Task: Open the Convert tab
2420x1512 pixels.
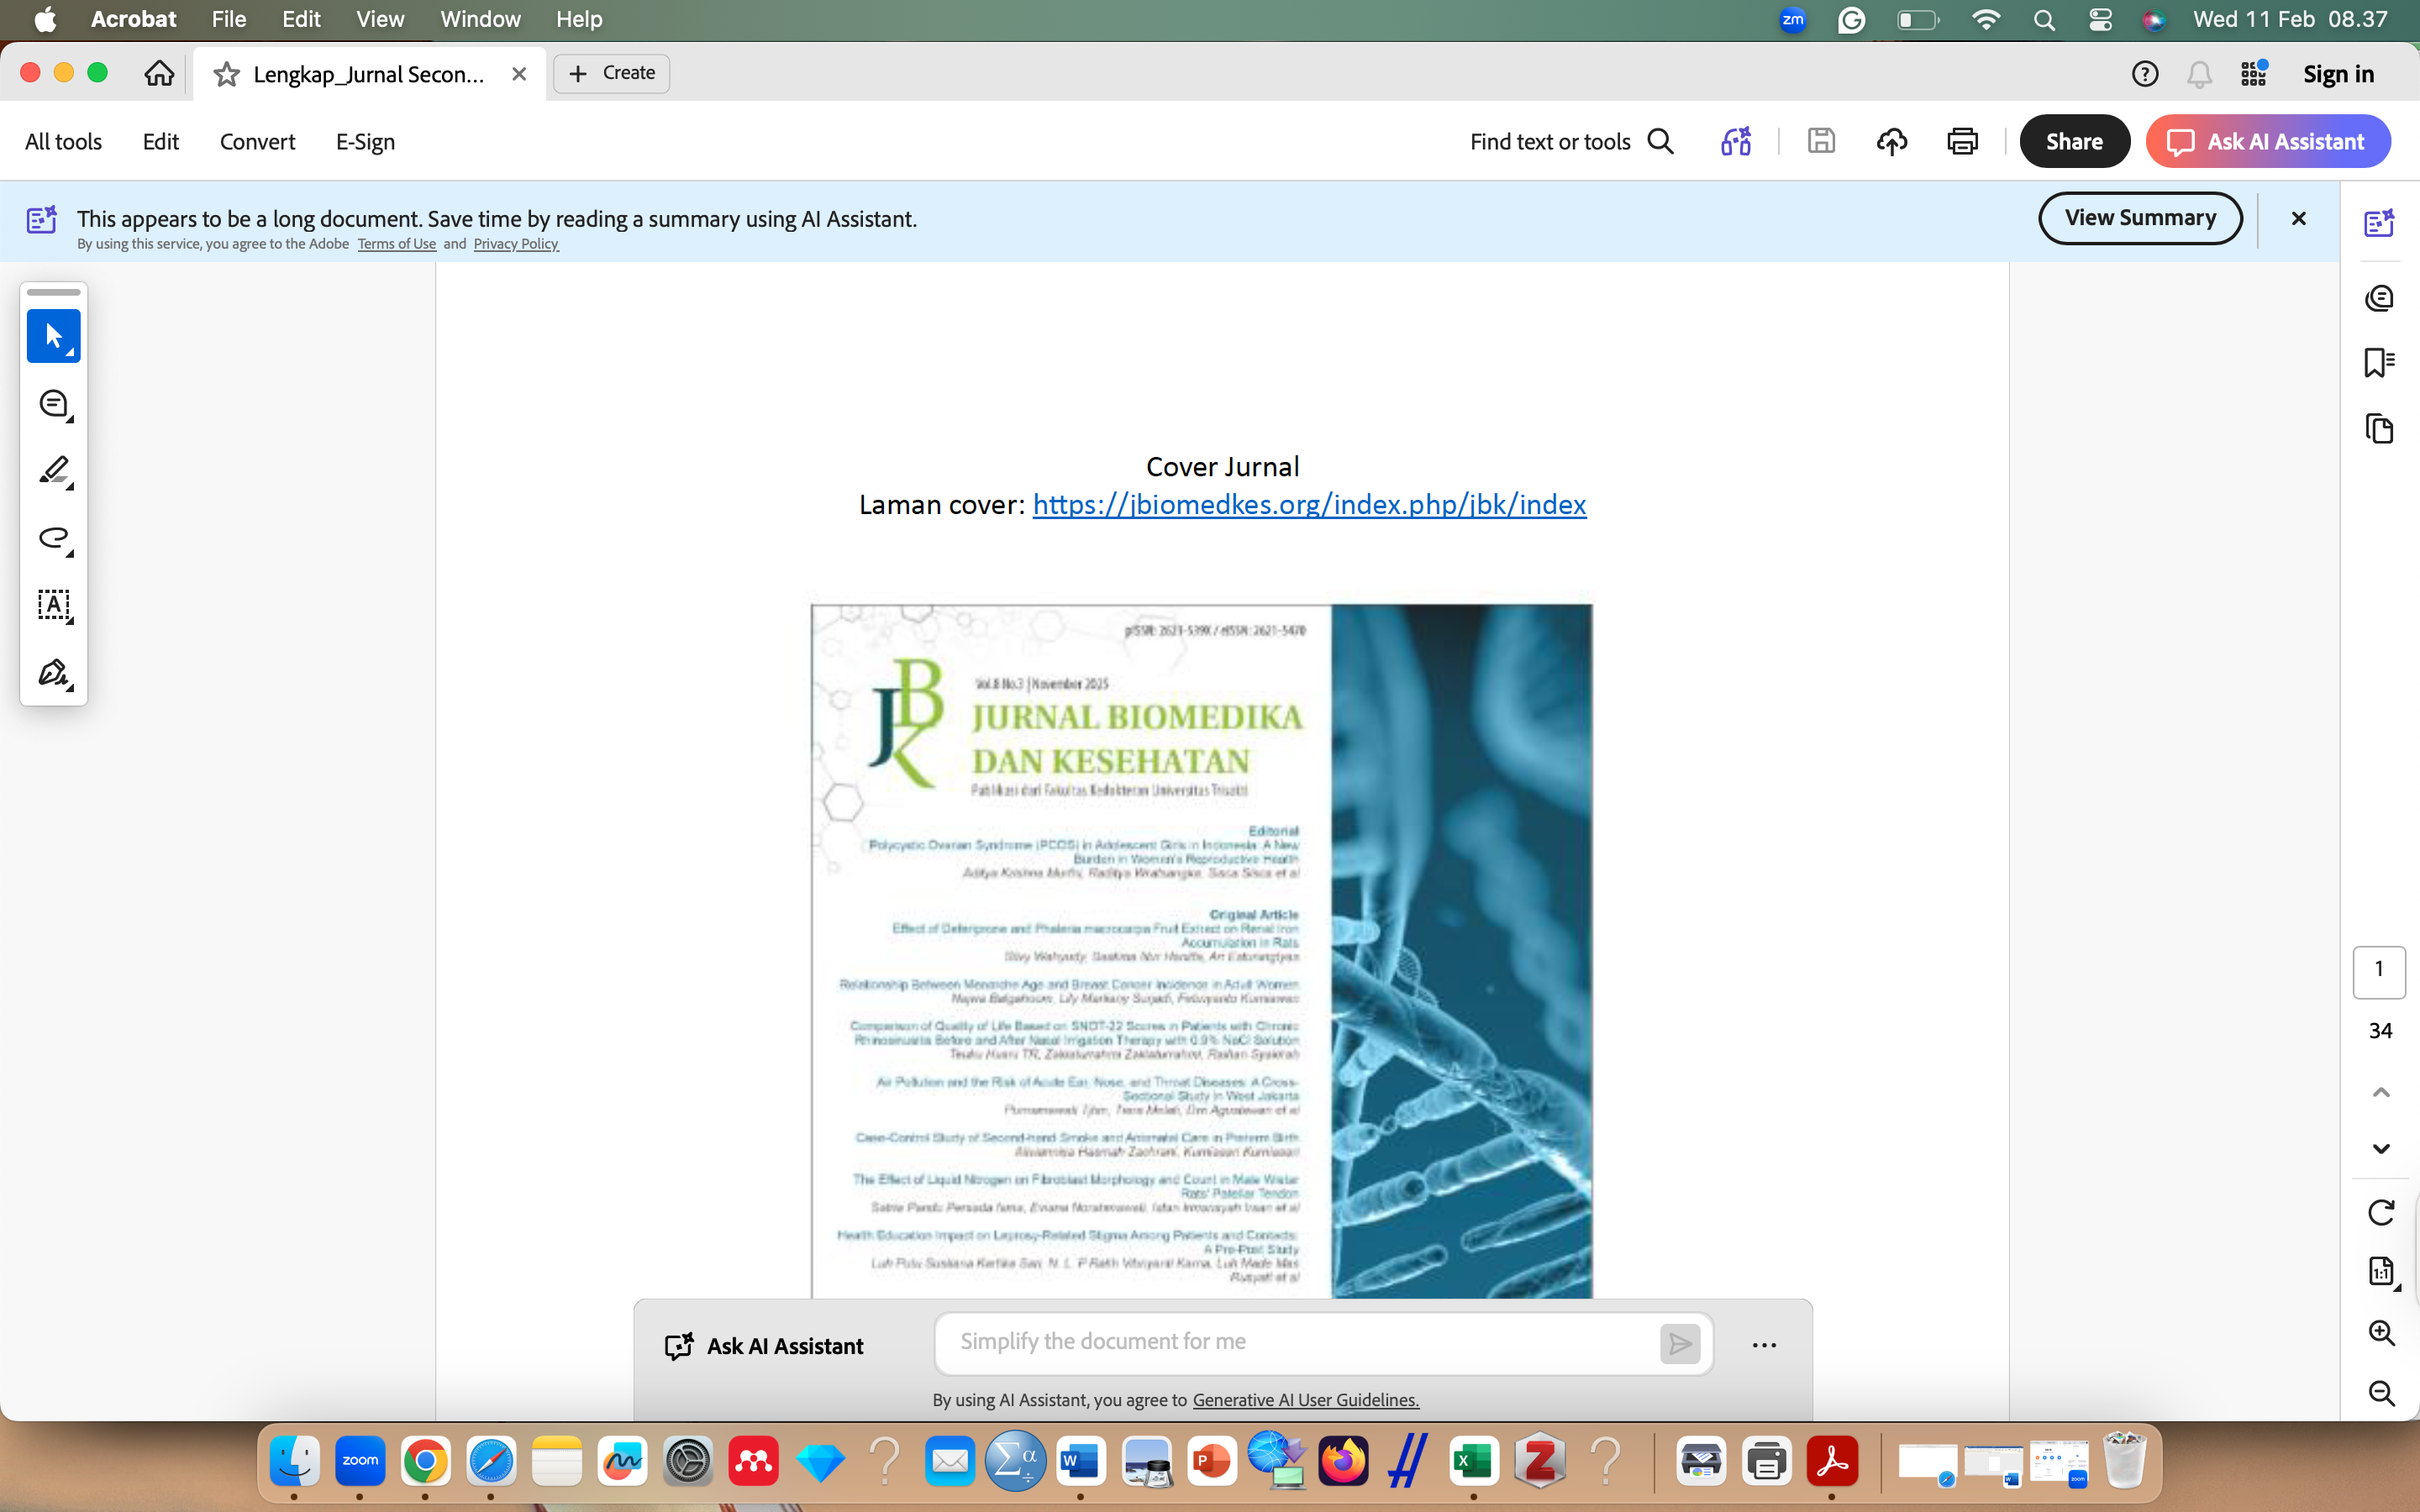Action: [257, 142]
